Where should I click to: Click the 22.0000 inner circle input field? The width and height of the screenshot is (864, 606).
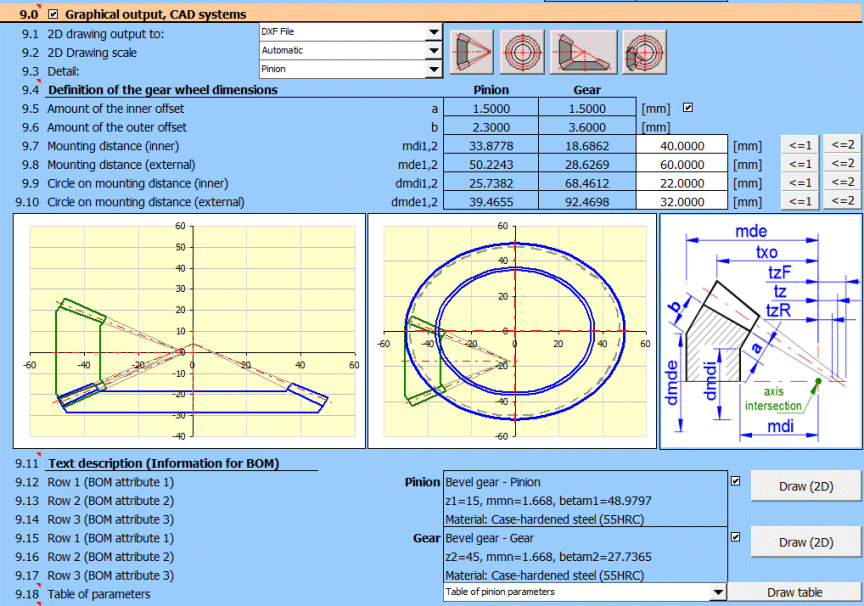coord(682,183)
